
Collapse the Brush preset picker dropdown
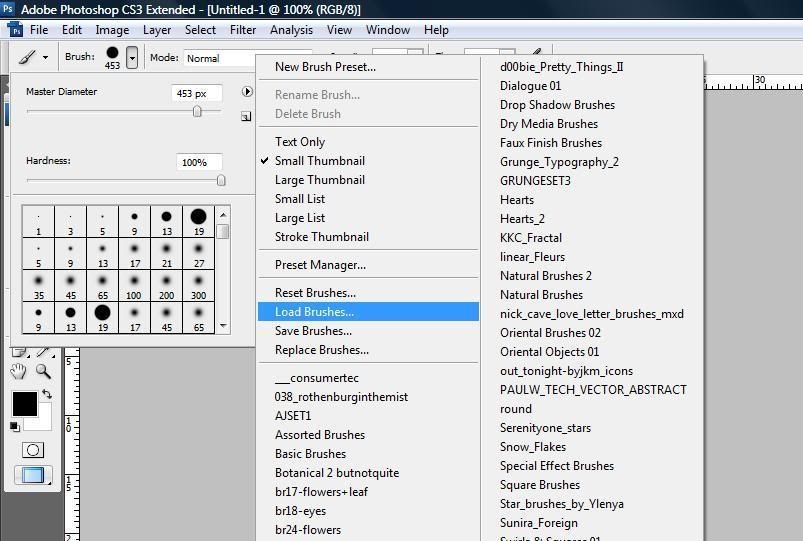click(132, 57)
